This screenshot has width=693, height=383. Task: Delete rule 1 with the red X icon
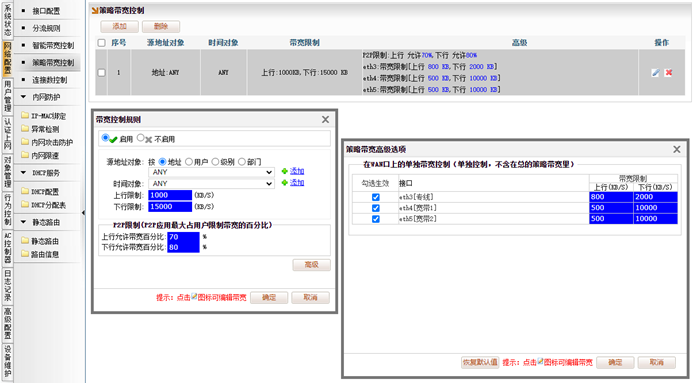(669, 72)
